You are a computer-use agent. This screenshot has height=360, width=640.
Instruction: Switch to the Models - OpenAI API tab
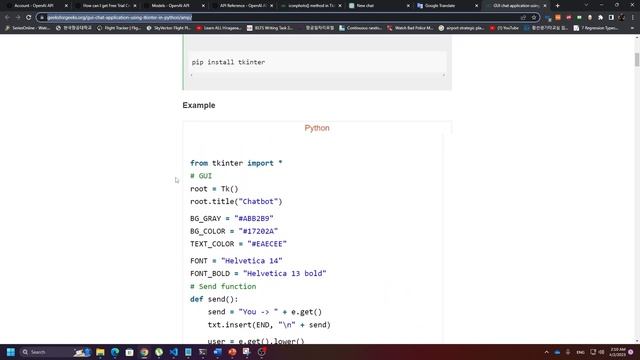171,6
